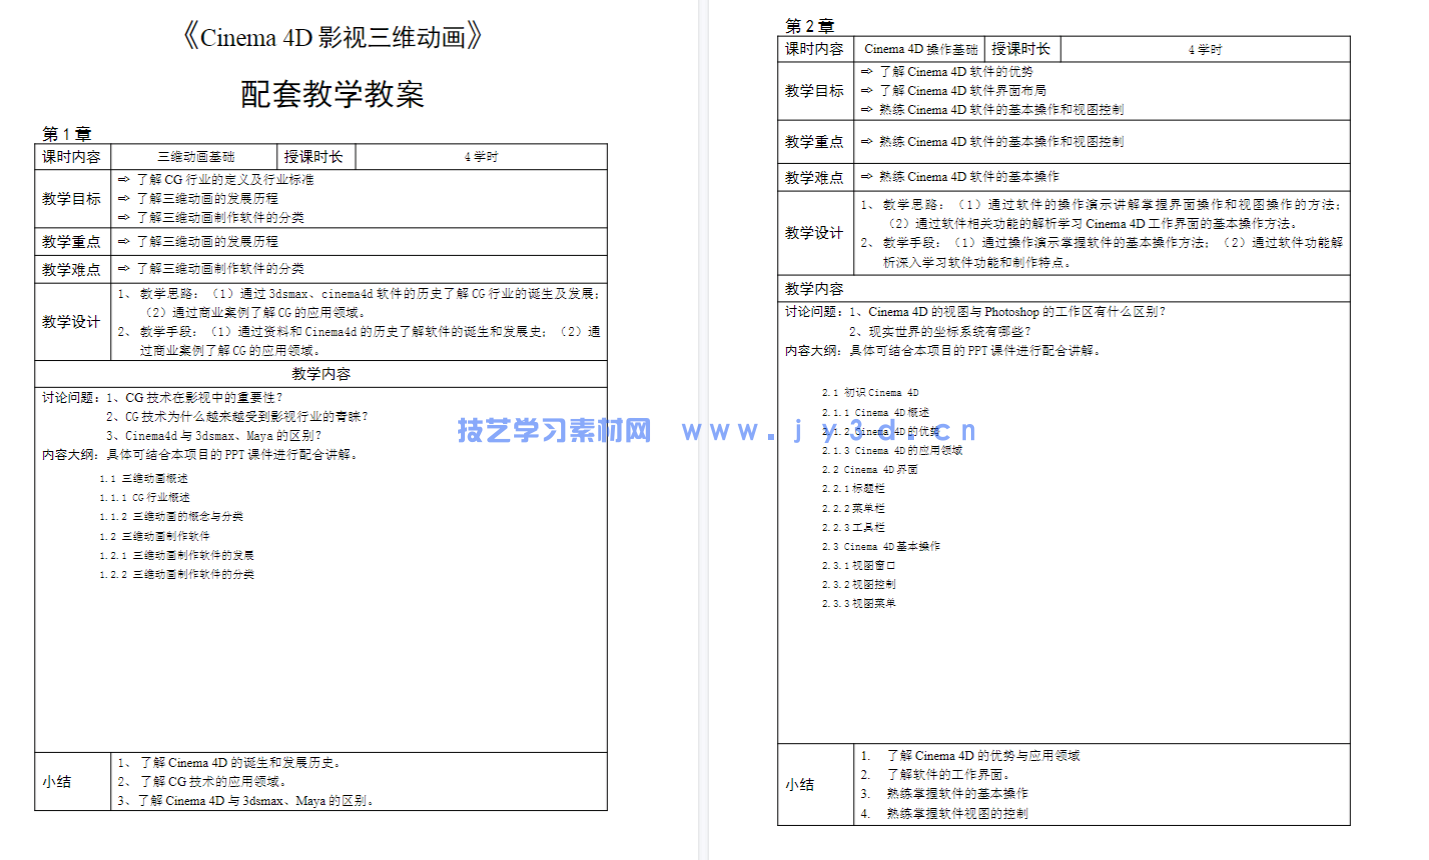The width and height of the screenshot is (1429, 860).
Task: Click the 教学难点 cell in chapter 1 table
Action: click(x=71, y=268)
